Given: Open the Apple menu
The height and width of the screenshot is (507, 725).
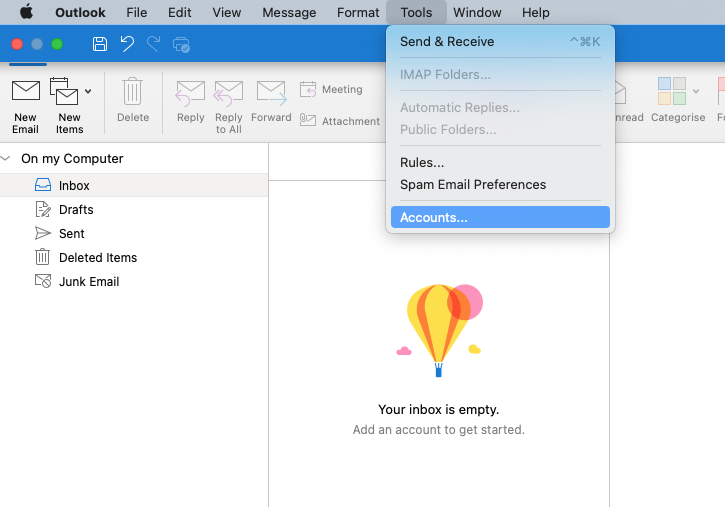Looking at the screenshot, I should point(26,12).
